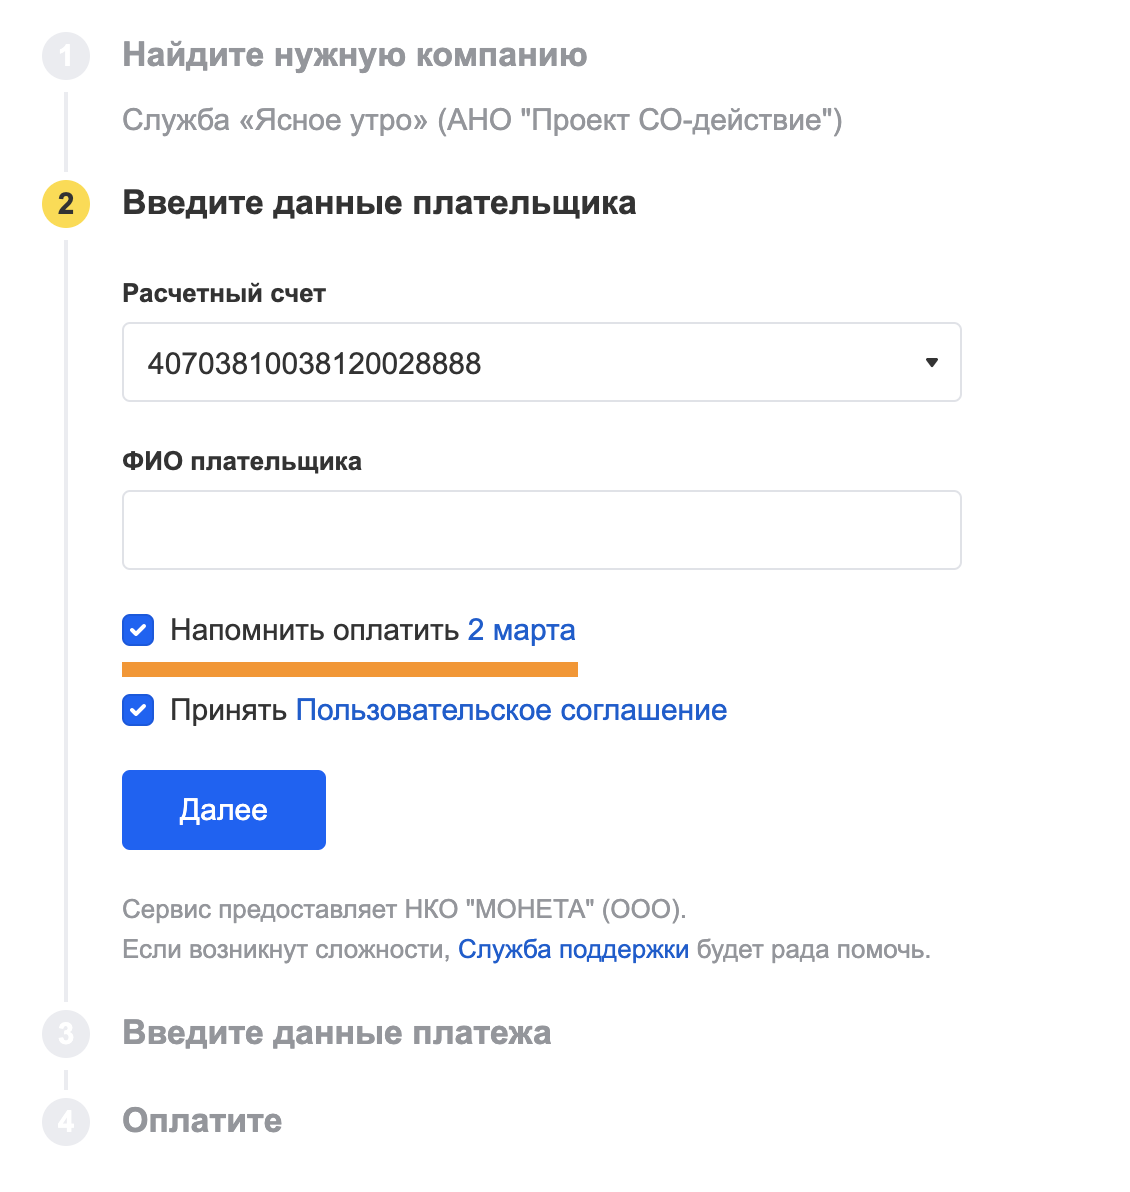
Task: Go to step 'Найдите нужную компанию'
Action: pos(354,55)
